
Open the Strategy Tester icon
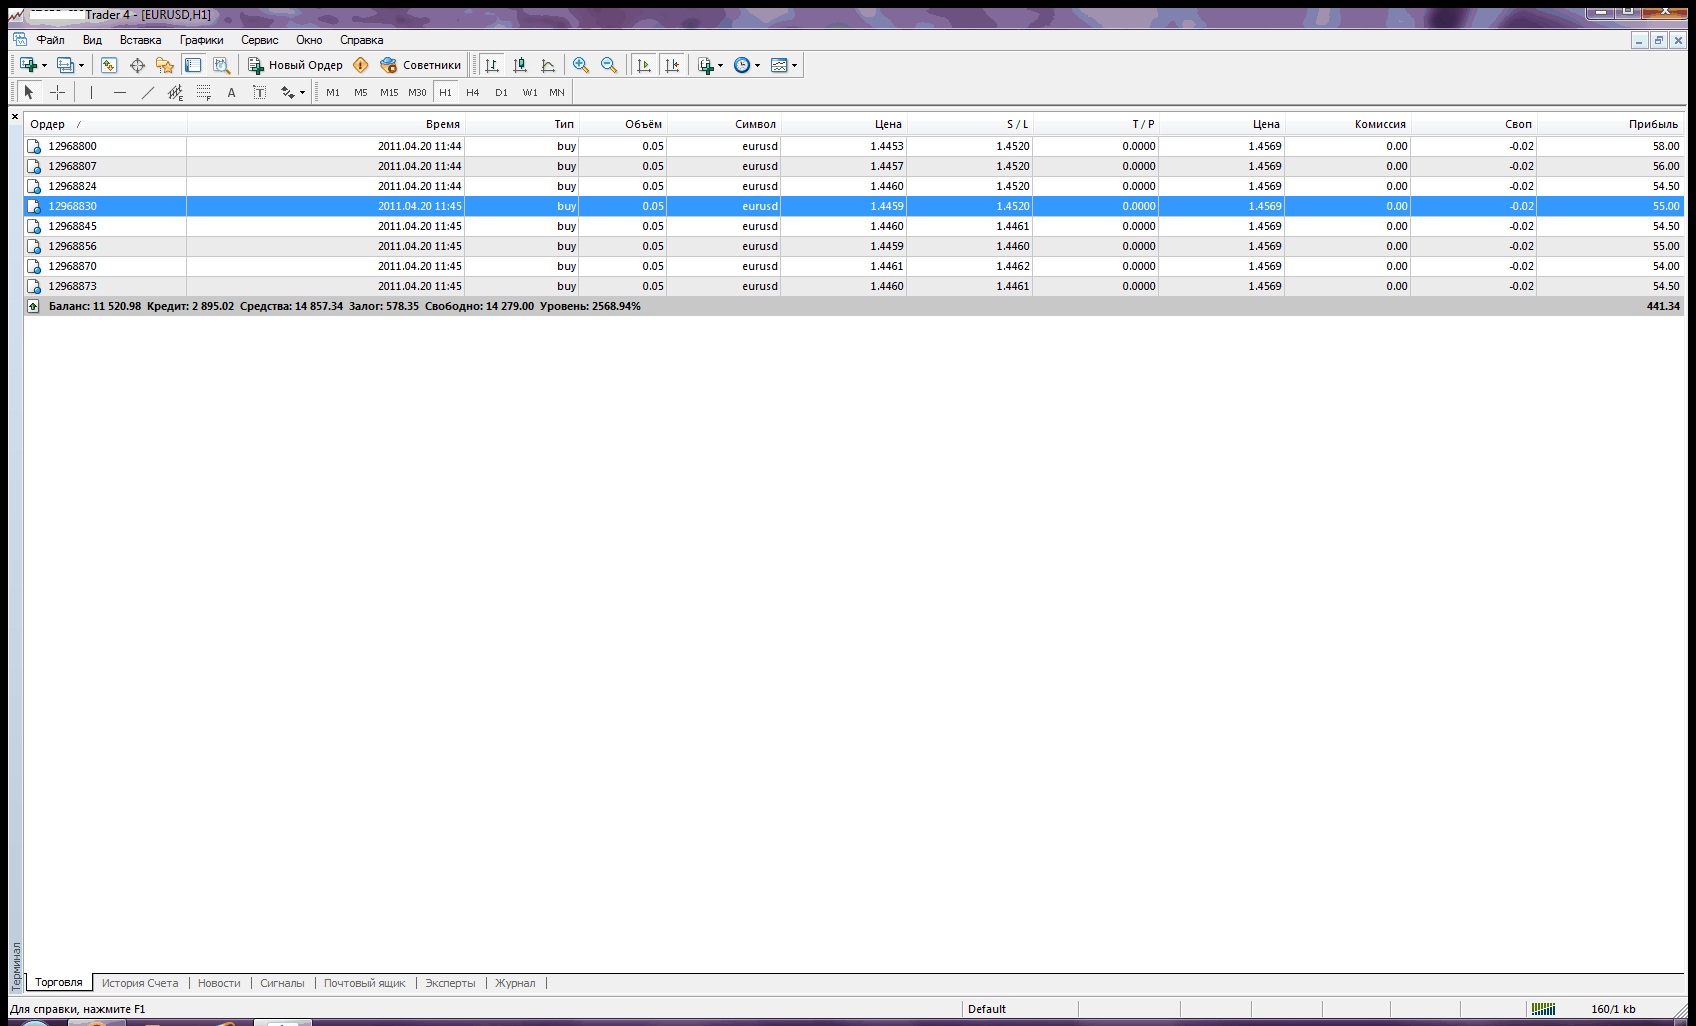pyautogui.click(x=221, y=65)
